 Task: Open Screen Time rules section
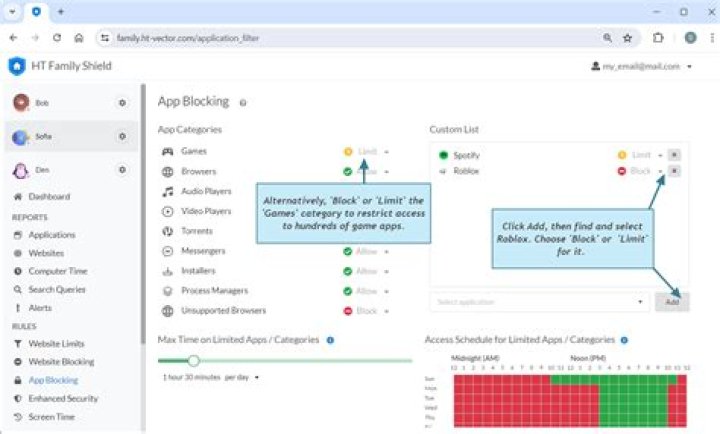point(50,417)
